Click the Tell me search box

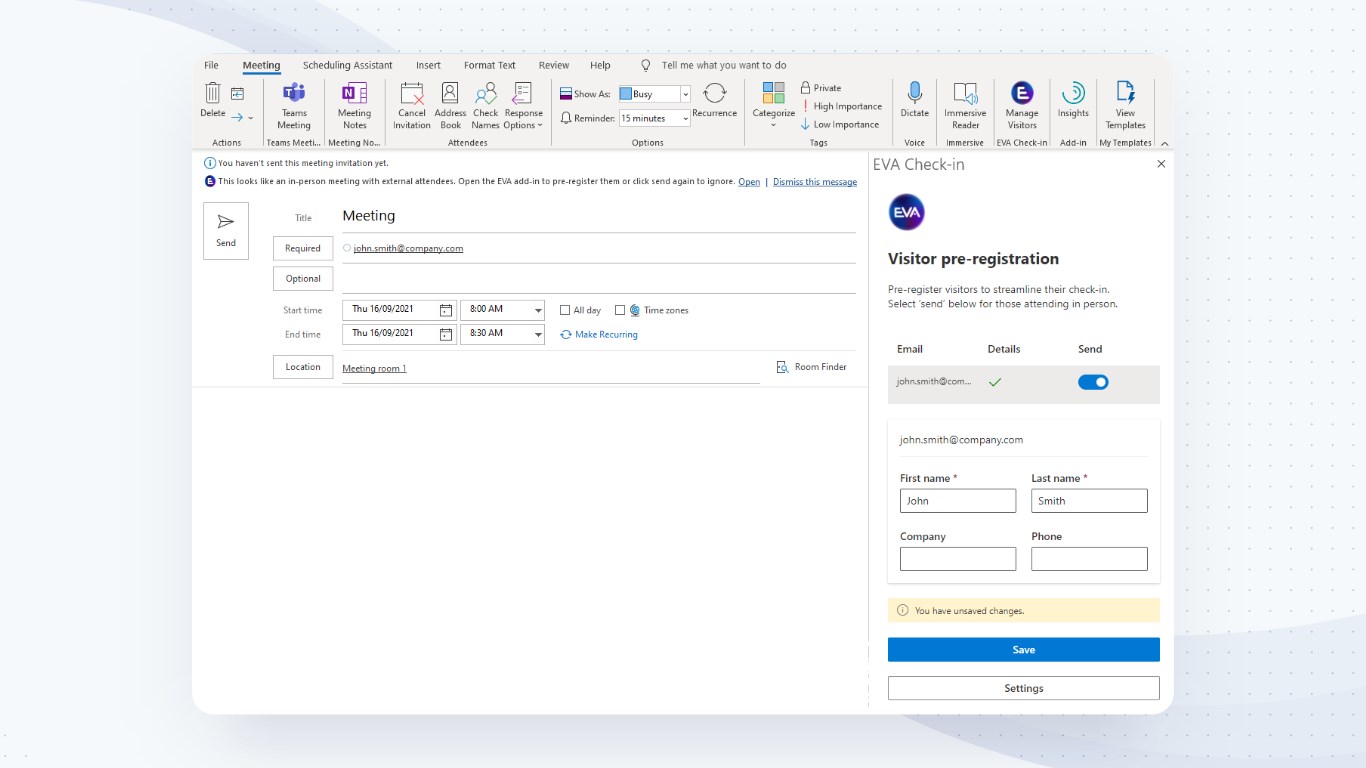pos(724,65)
